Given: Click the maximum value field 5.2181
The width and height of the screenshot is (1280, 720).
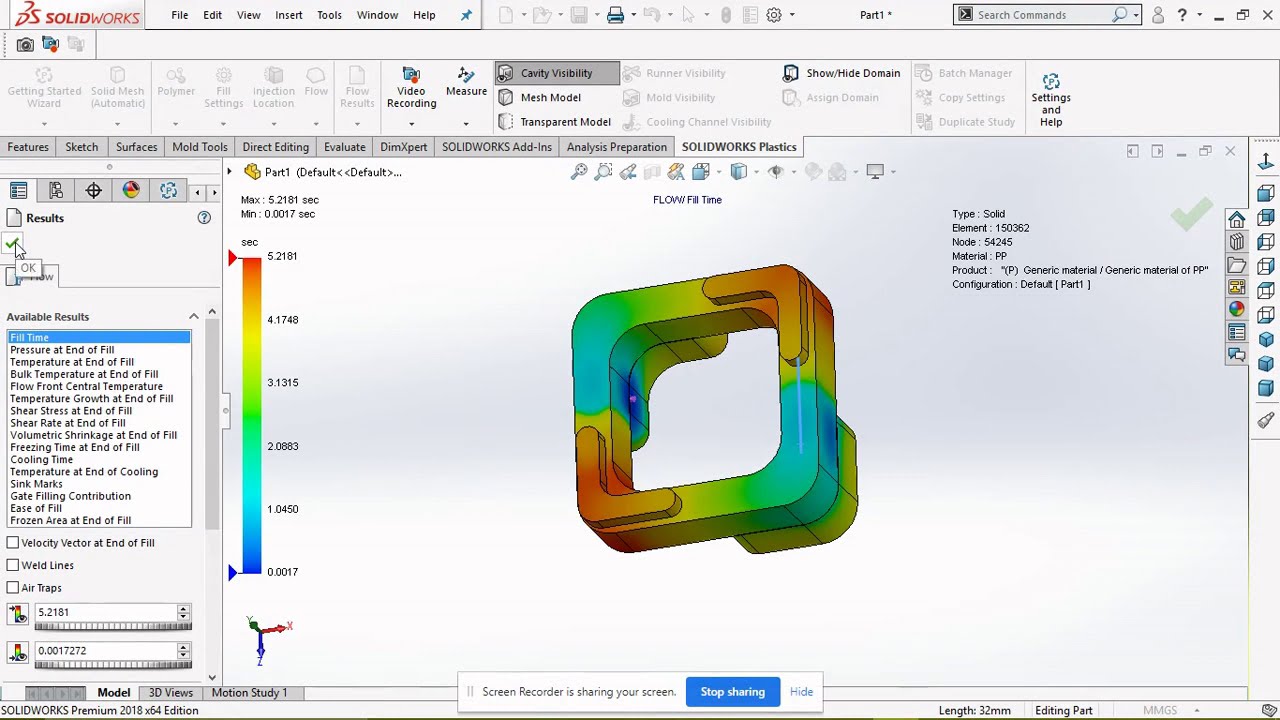Looking at the screenshot, I should click(x=105, y=612).
